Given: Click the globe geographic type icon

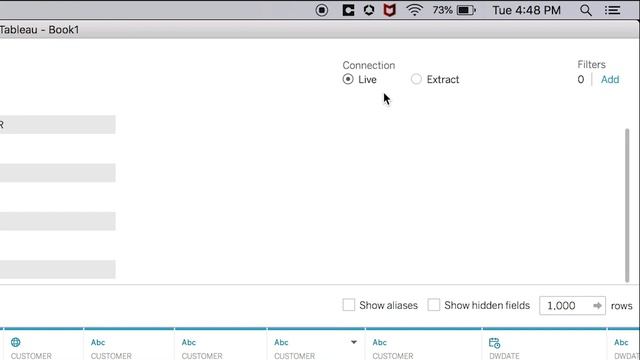Looking at the screenshot, I should [16, 342].
